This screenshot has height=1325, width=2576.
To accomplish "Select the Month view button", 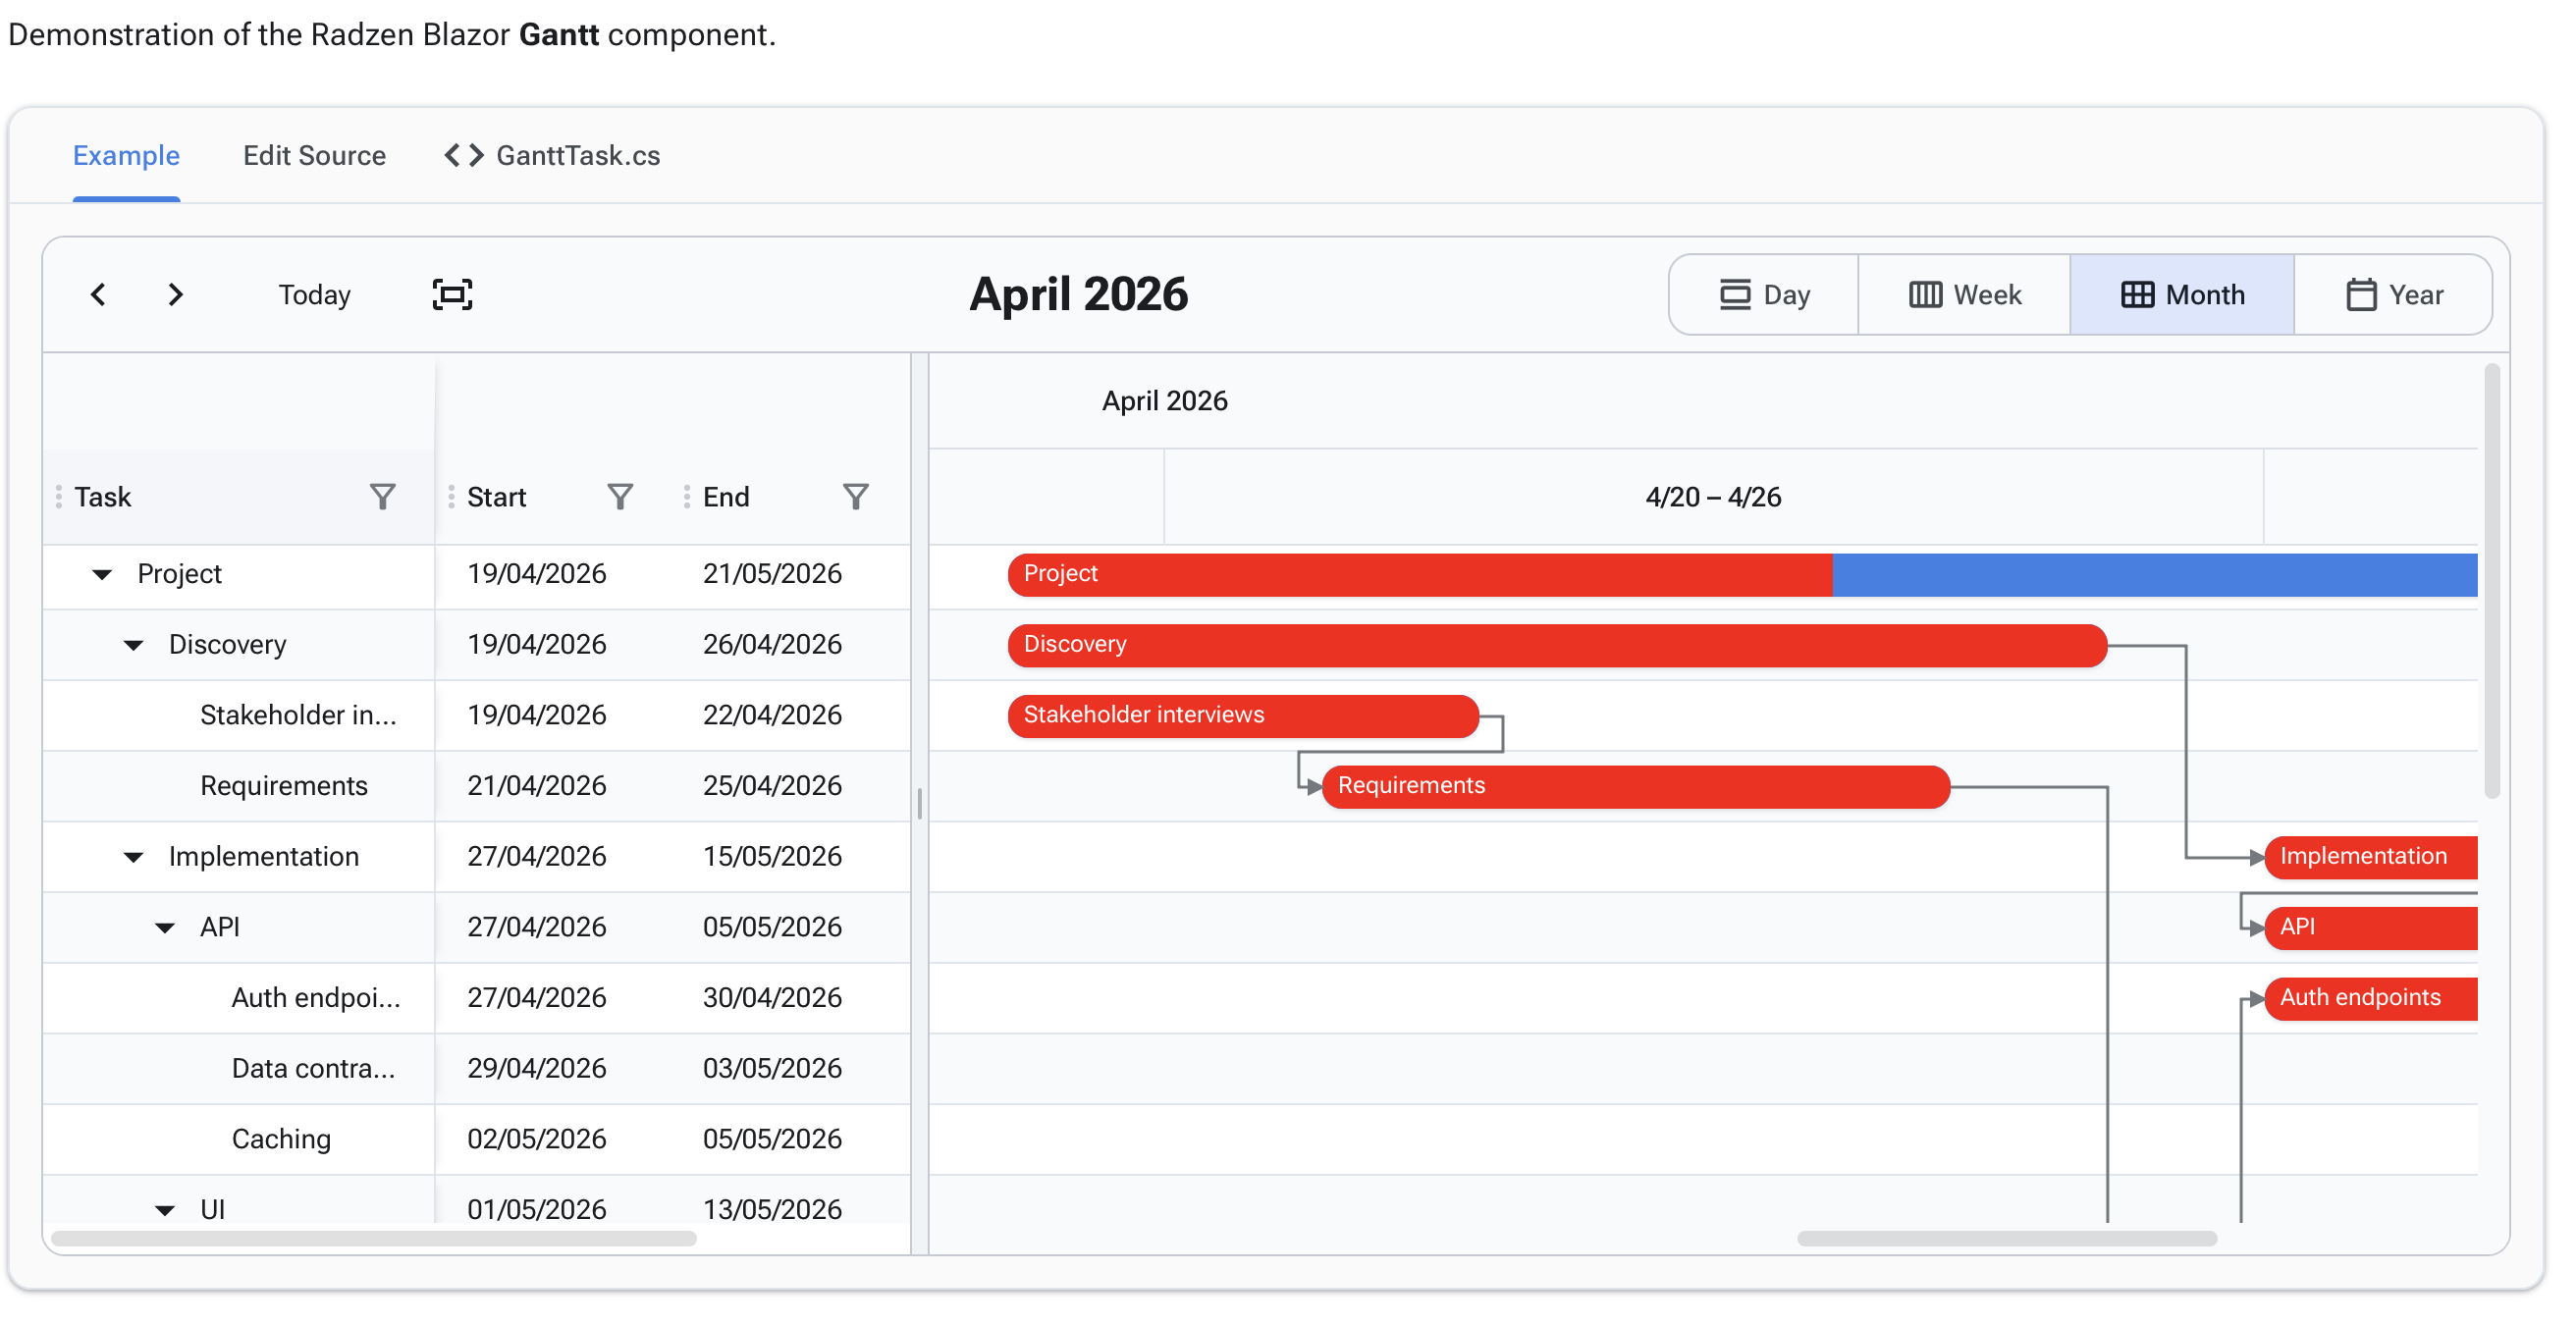I will (x=2183, y=295).
